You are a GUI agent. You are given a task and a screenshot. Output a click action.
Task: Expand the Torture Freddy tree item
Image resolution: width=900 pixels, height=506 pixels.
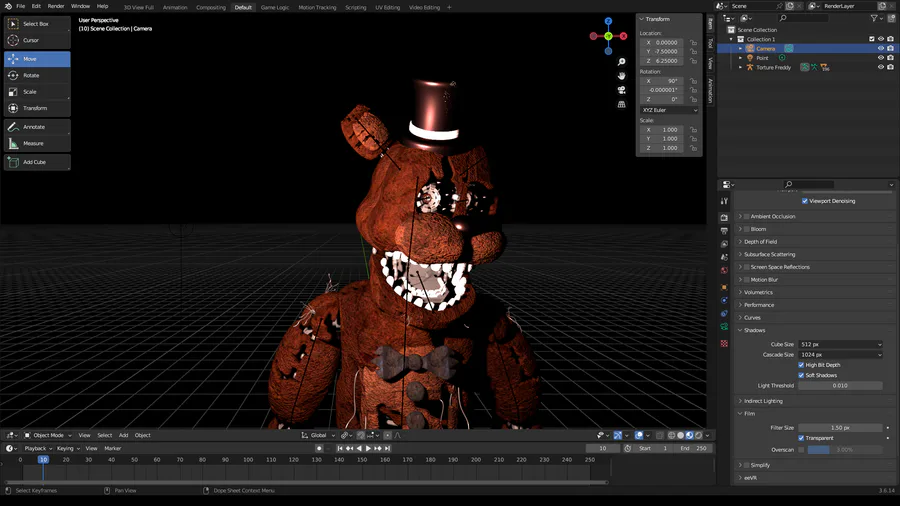coord(740,68)
